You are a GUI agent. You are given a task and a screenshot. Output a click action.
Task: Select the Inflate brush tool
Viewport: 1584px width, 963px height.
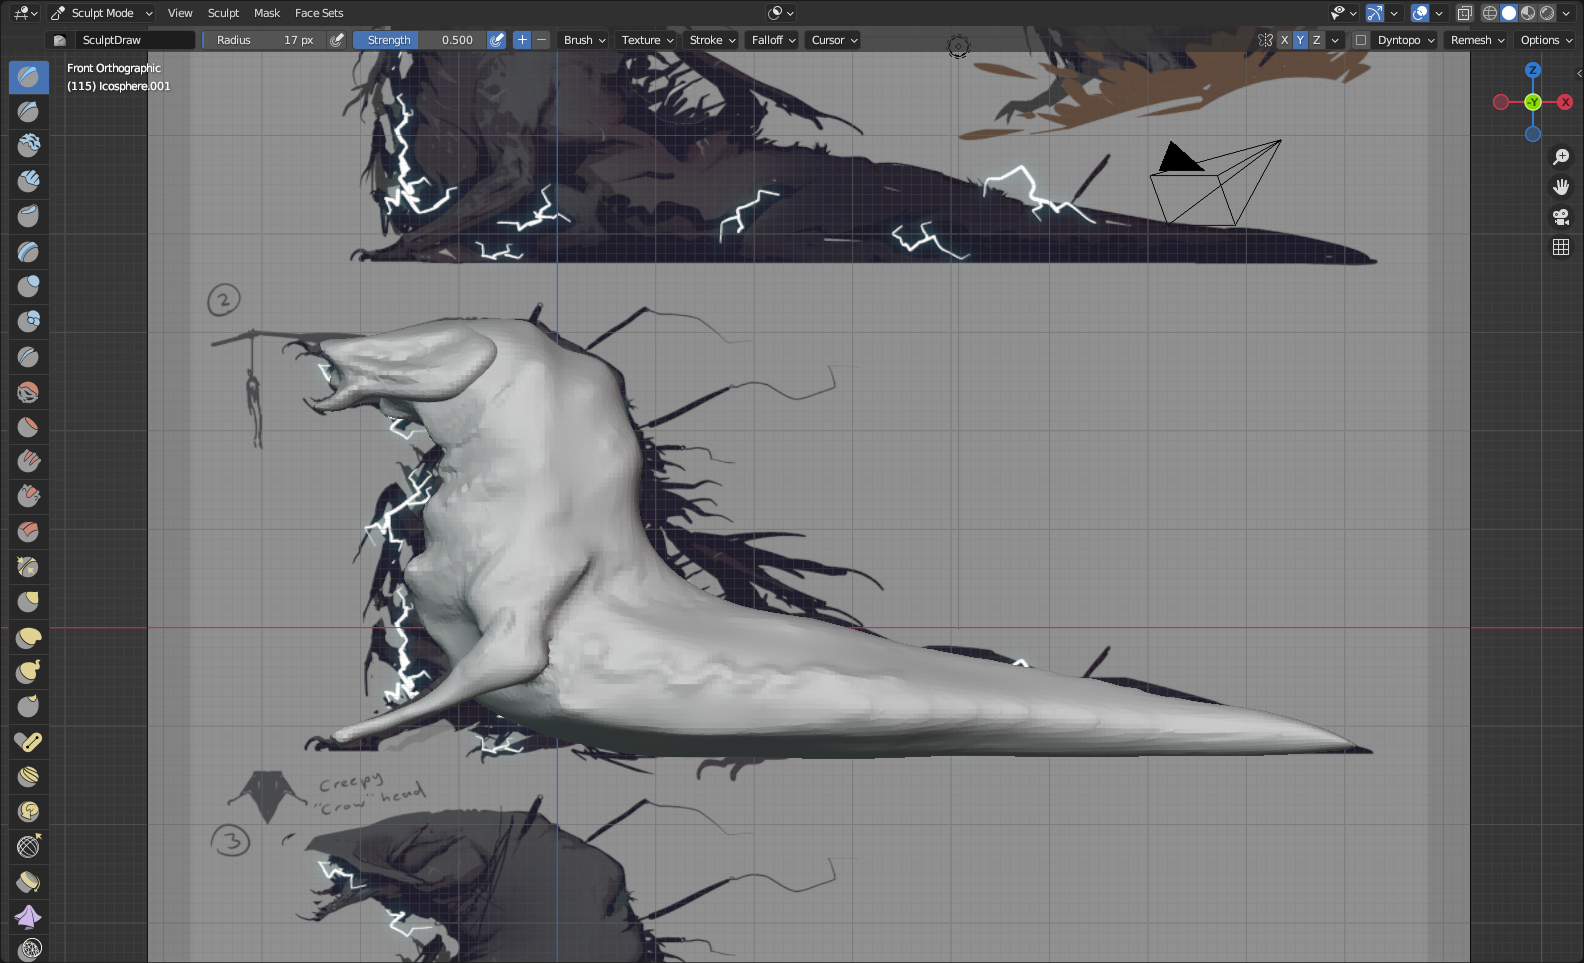tap(29, 287)
